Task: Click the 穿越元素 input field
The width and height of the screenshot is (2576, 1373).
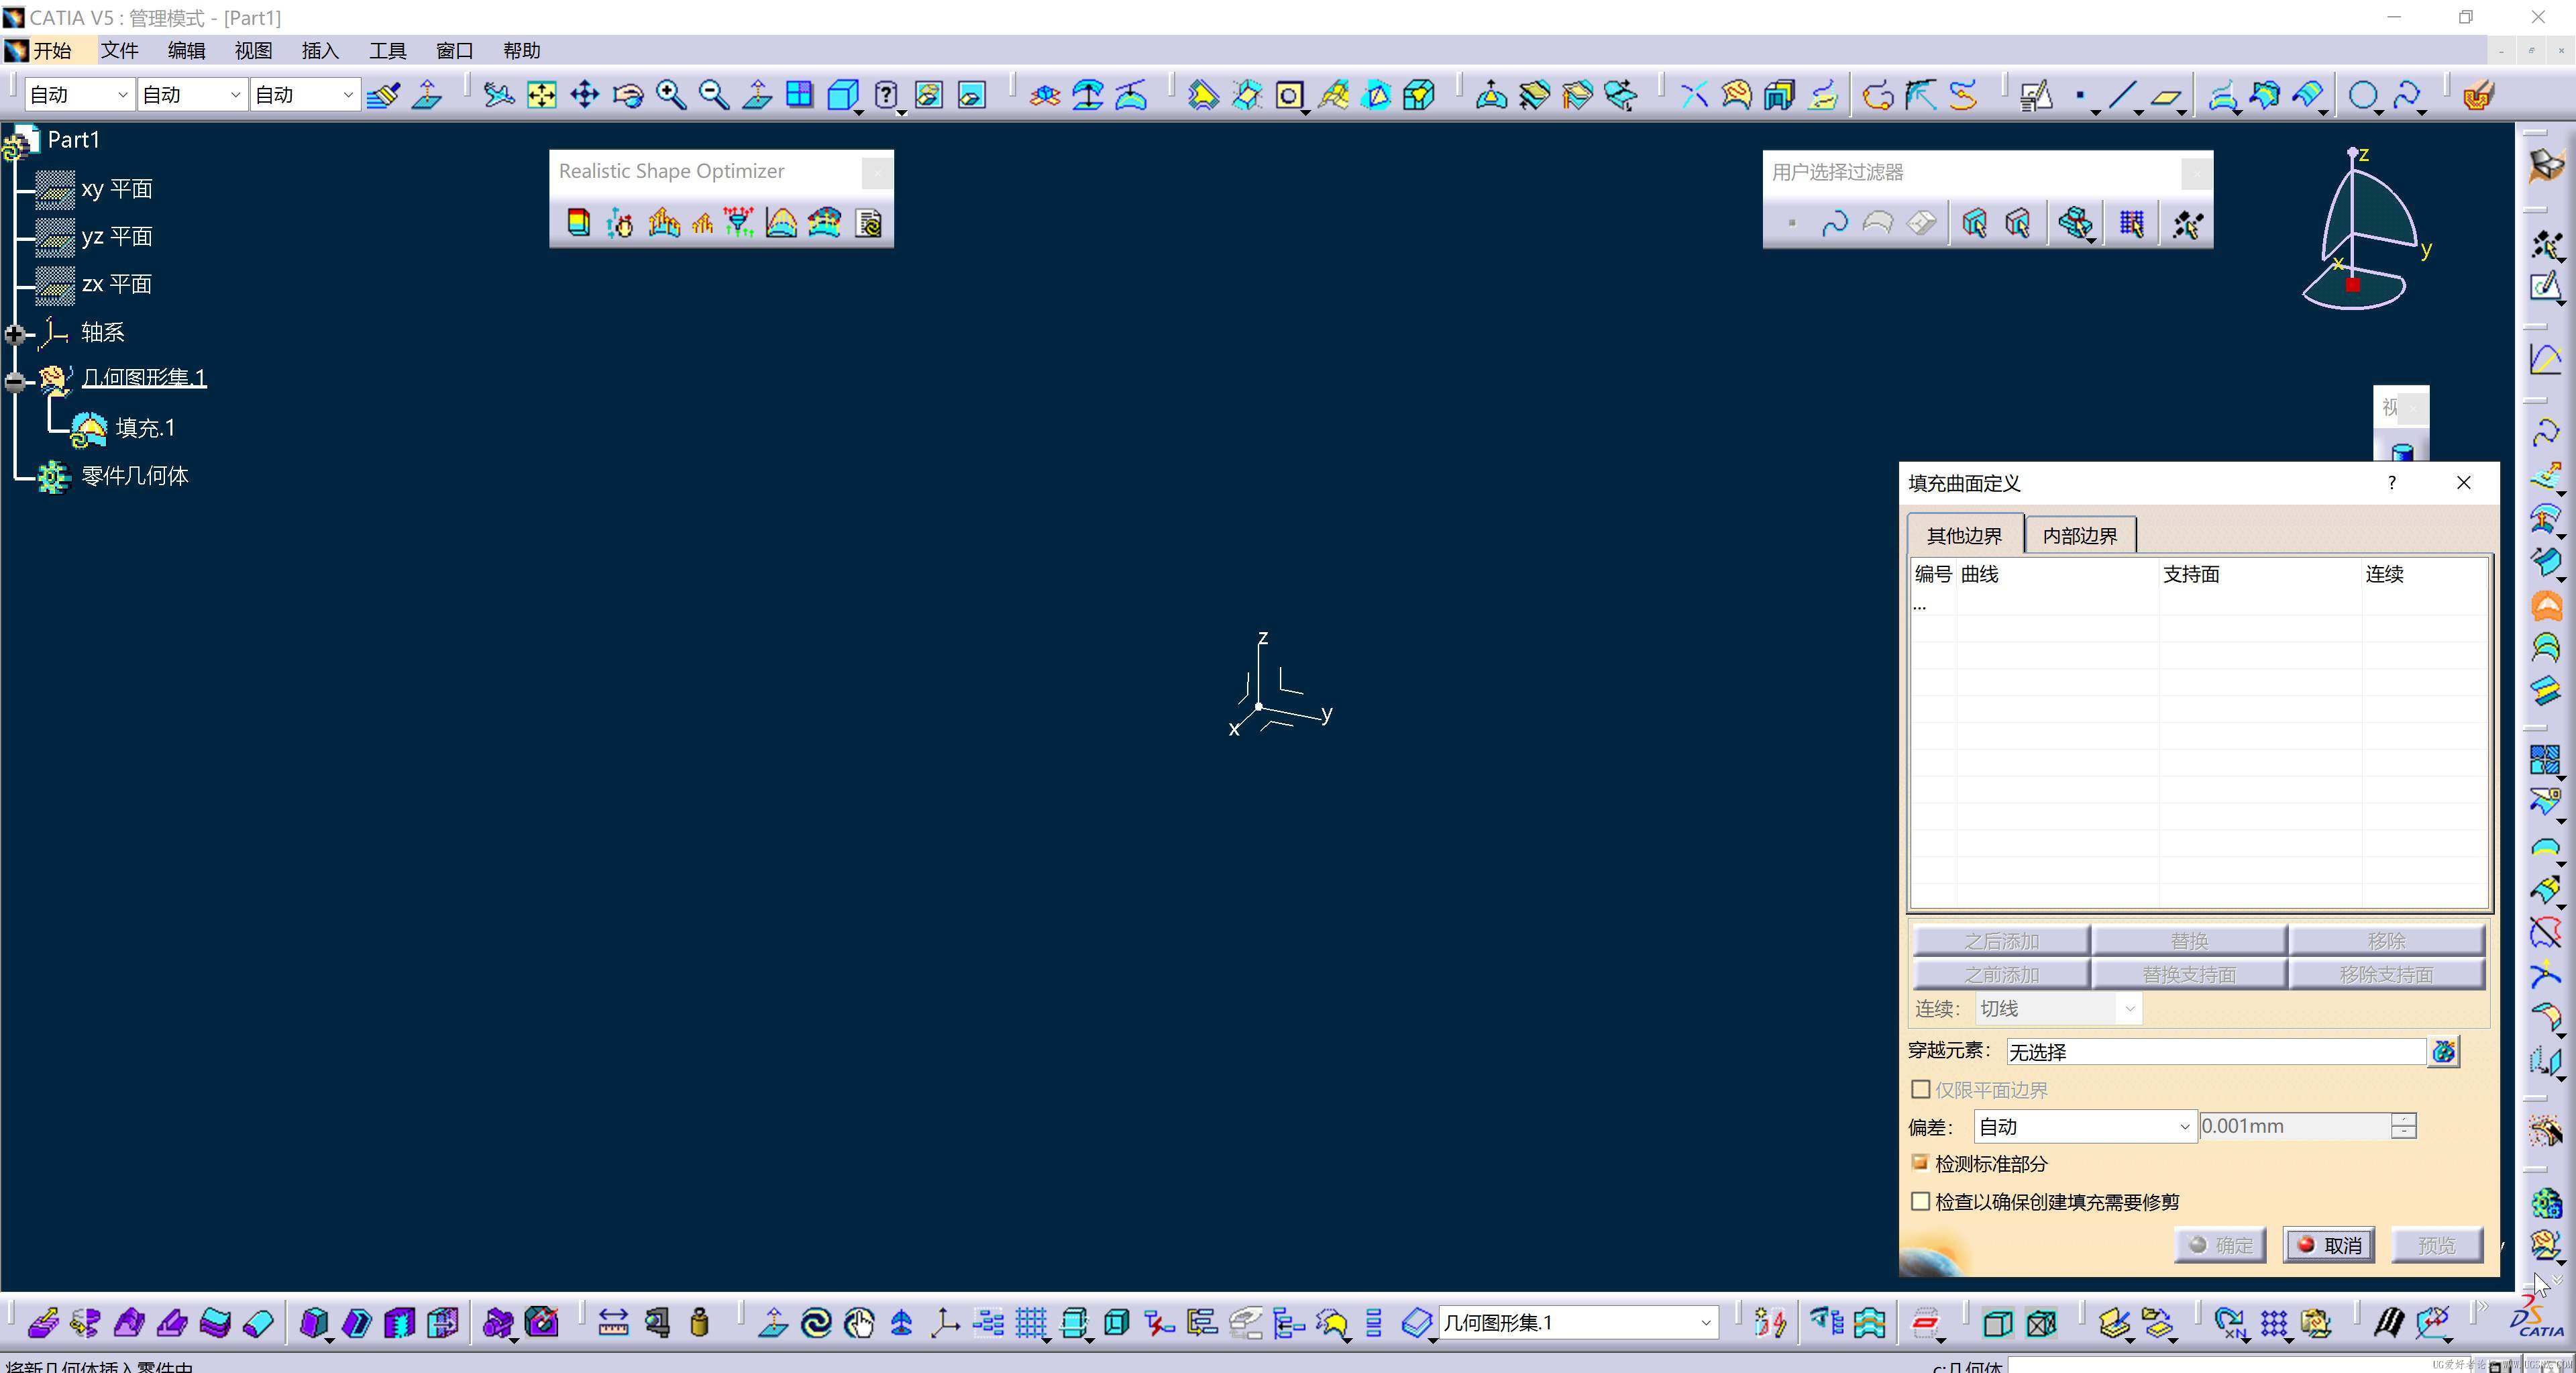Action: 2214,1052
